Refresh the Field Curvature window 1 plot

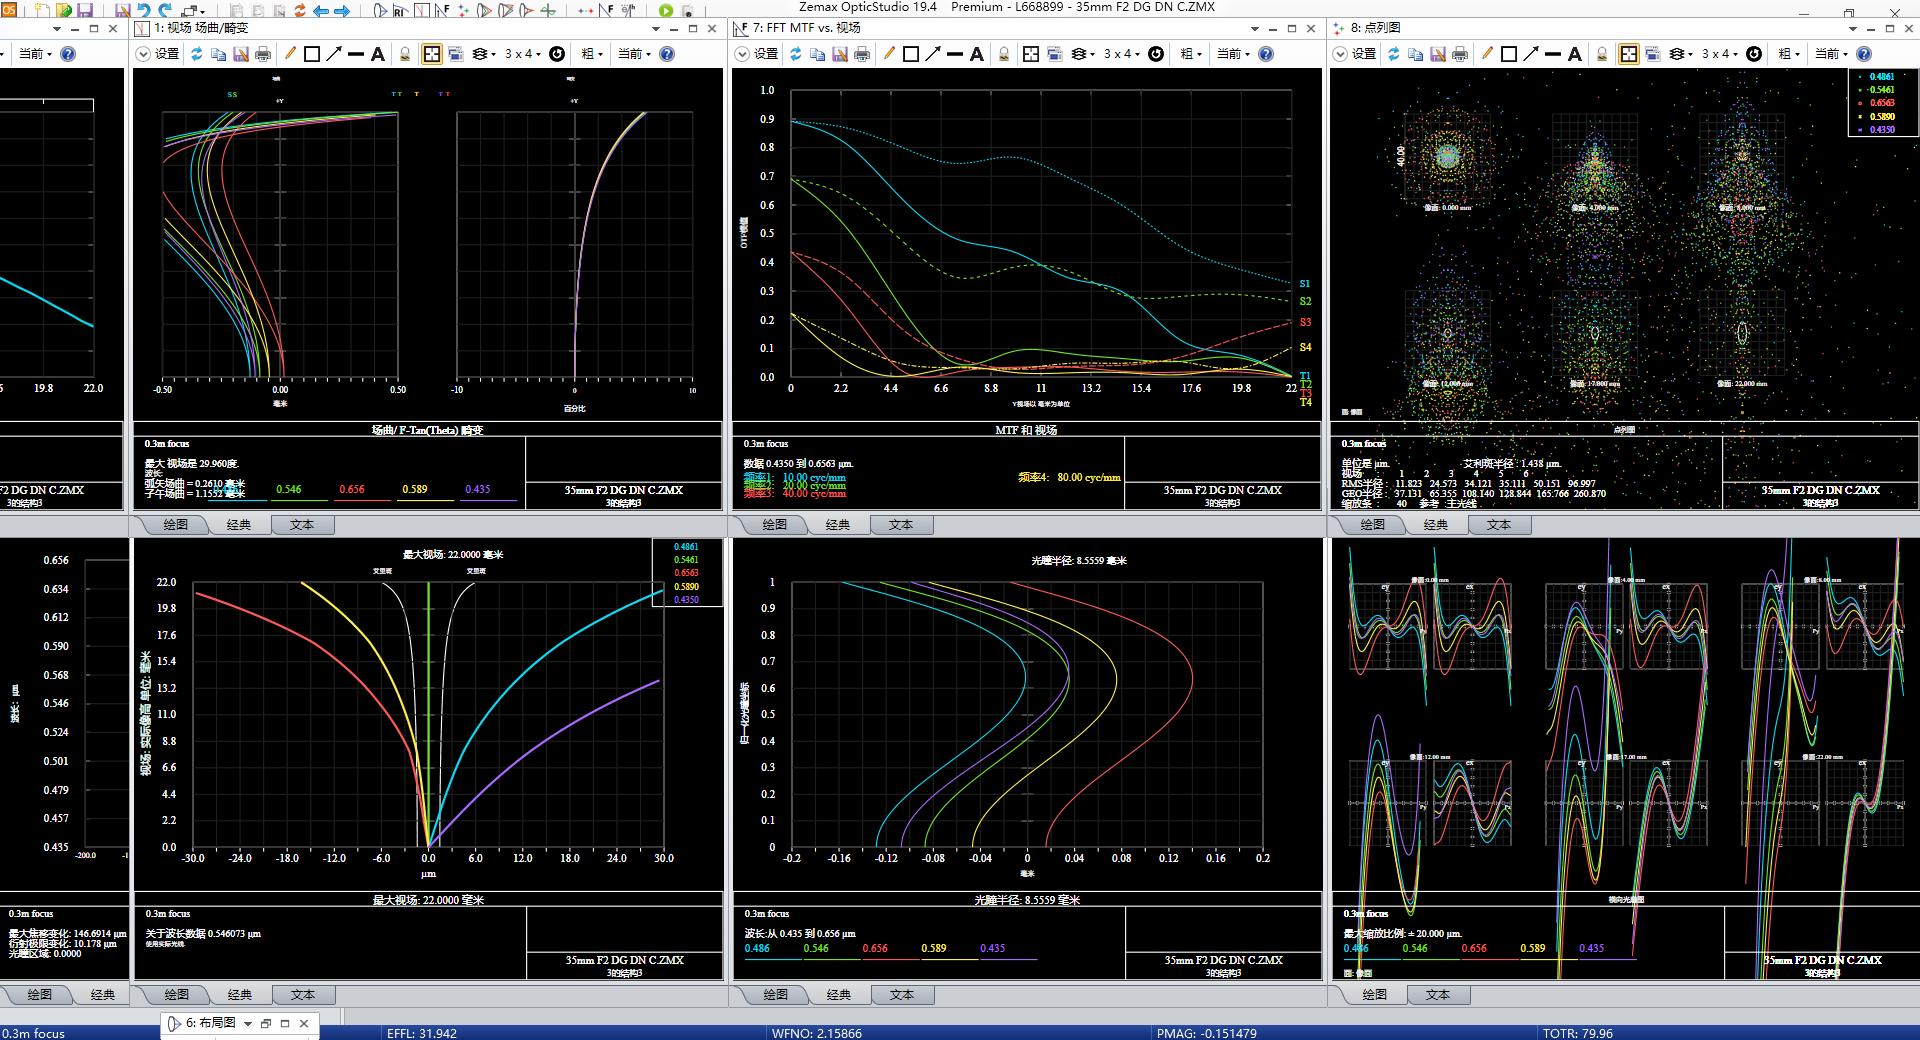[197, 54]
